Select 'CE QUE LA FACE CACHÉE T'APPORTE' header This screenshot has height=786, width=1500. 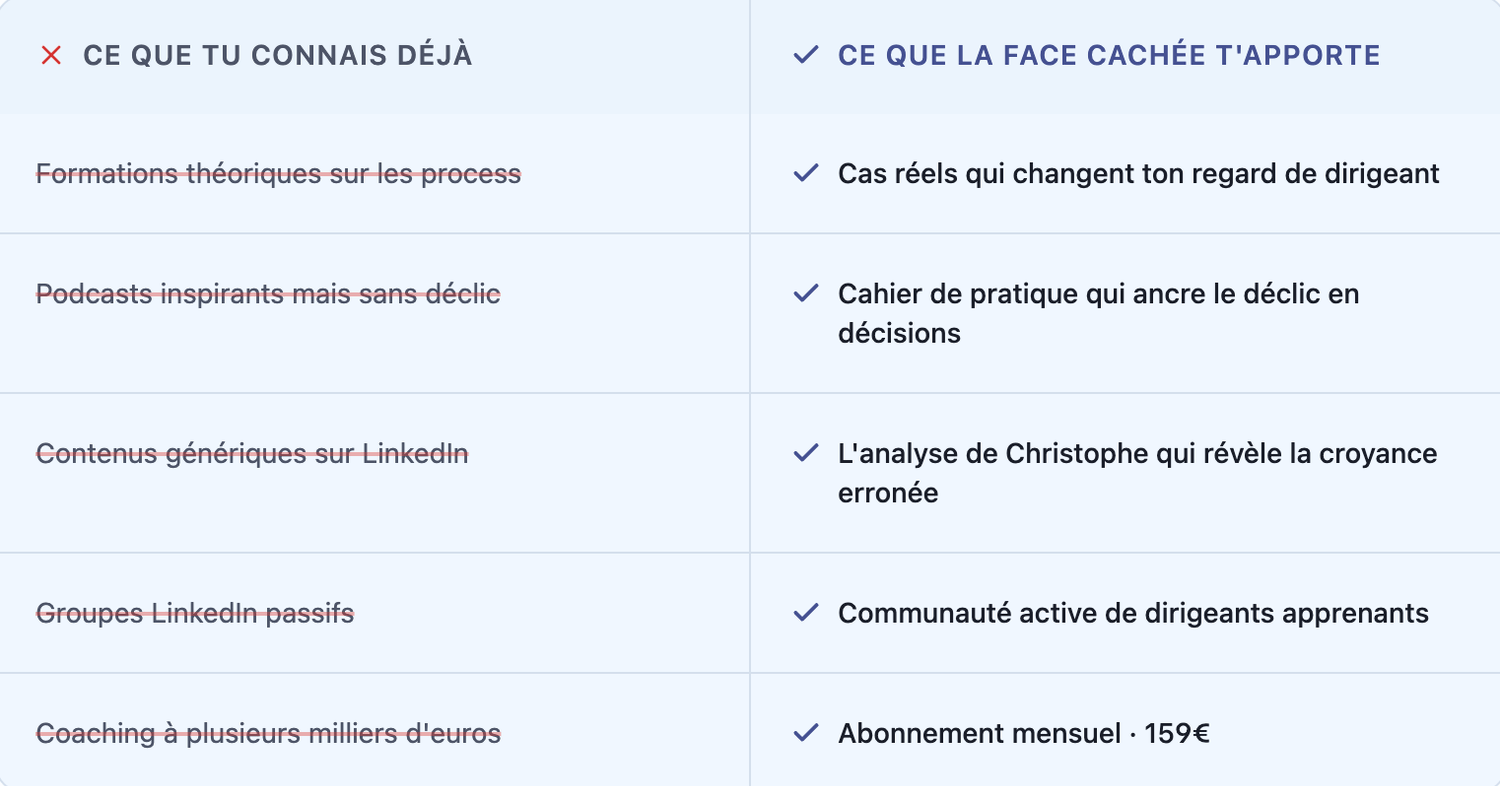(x=1109, y=56)
